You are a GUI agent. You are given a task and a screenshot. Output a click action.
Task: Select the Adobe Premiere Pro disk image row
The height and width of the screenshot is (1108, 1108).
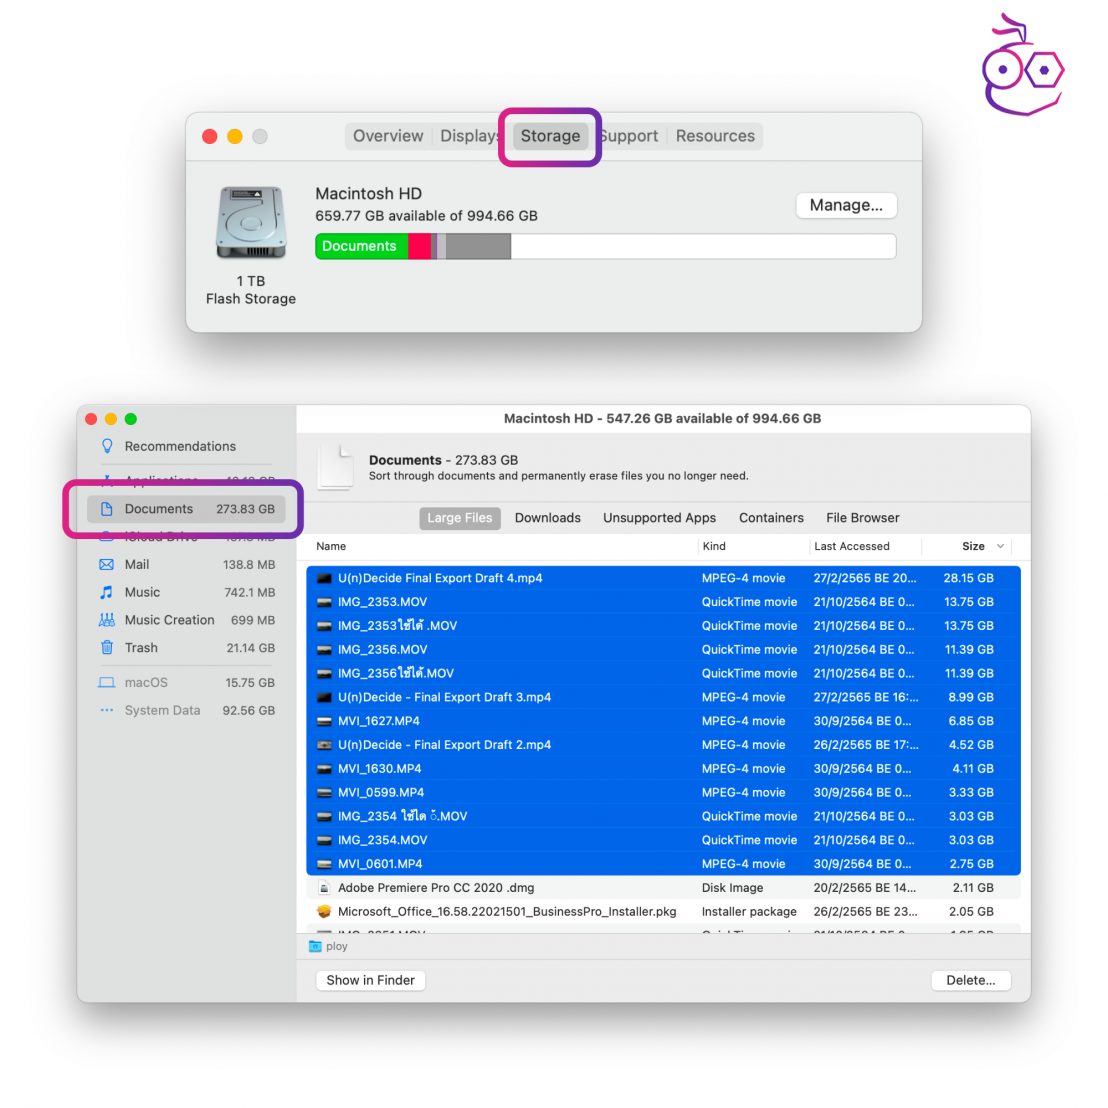point(600,887)
